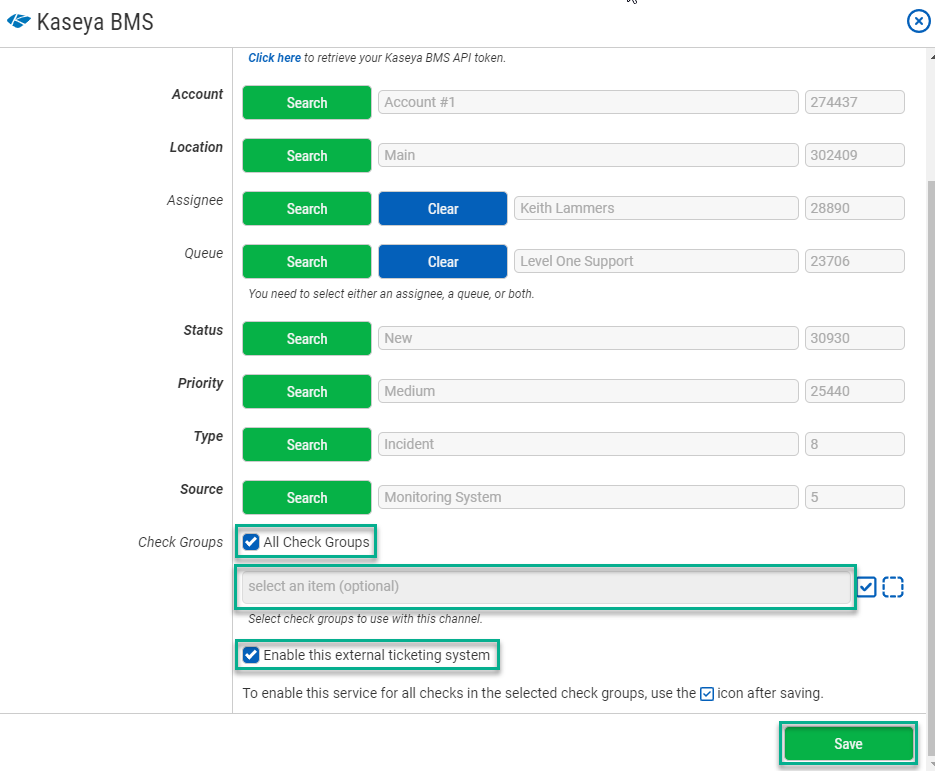Click the Kaseya BMS logo icon
935x771 pixels.
17,20
